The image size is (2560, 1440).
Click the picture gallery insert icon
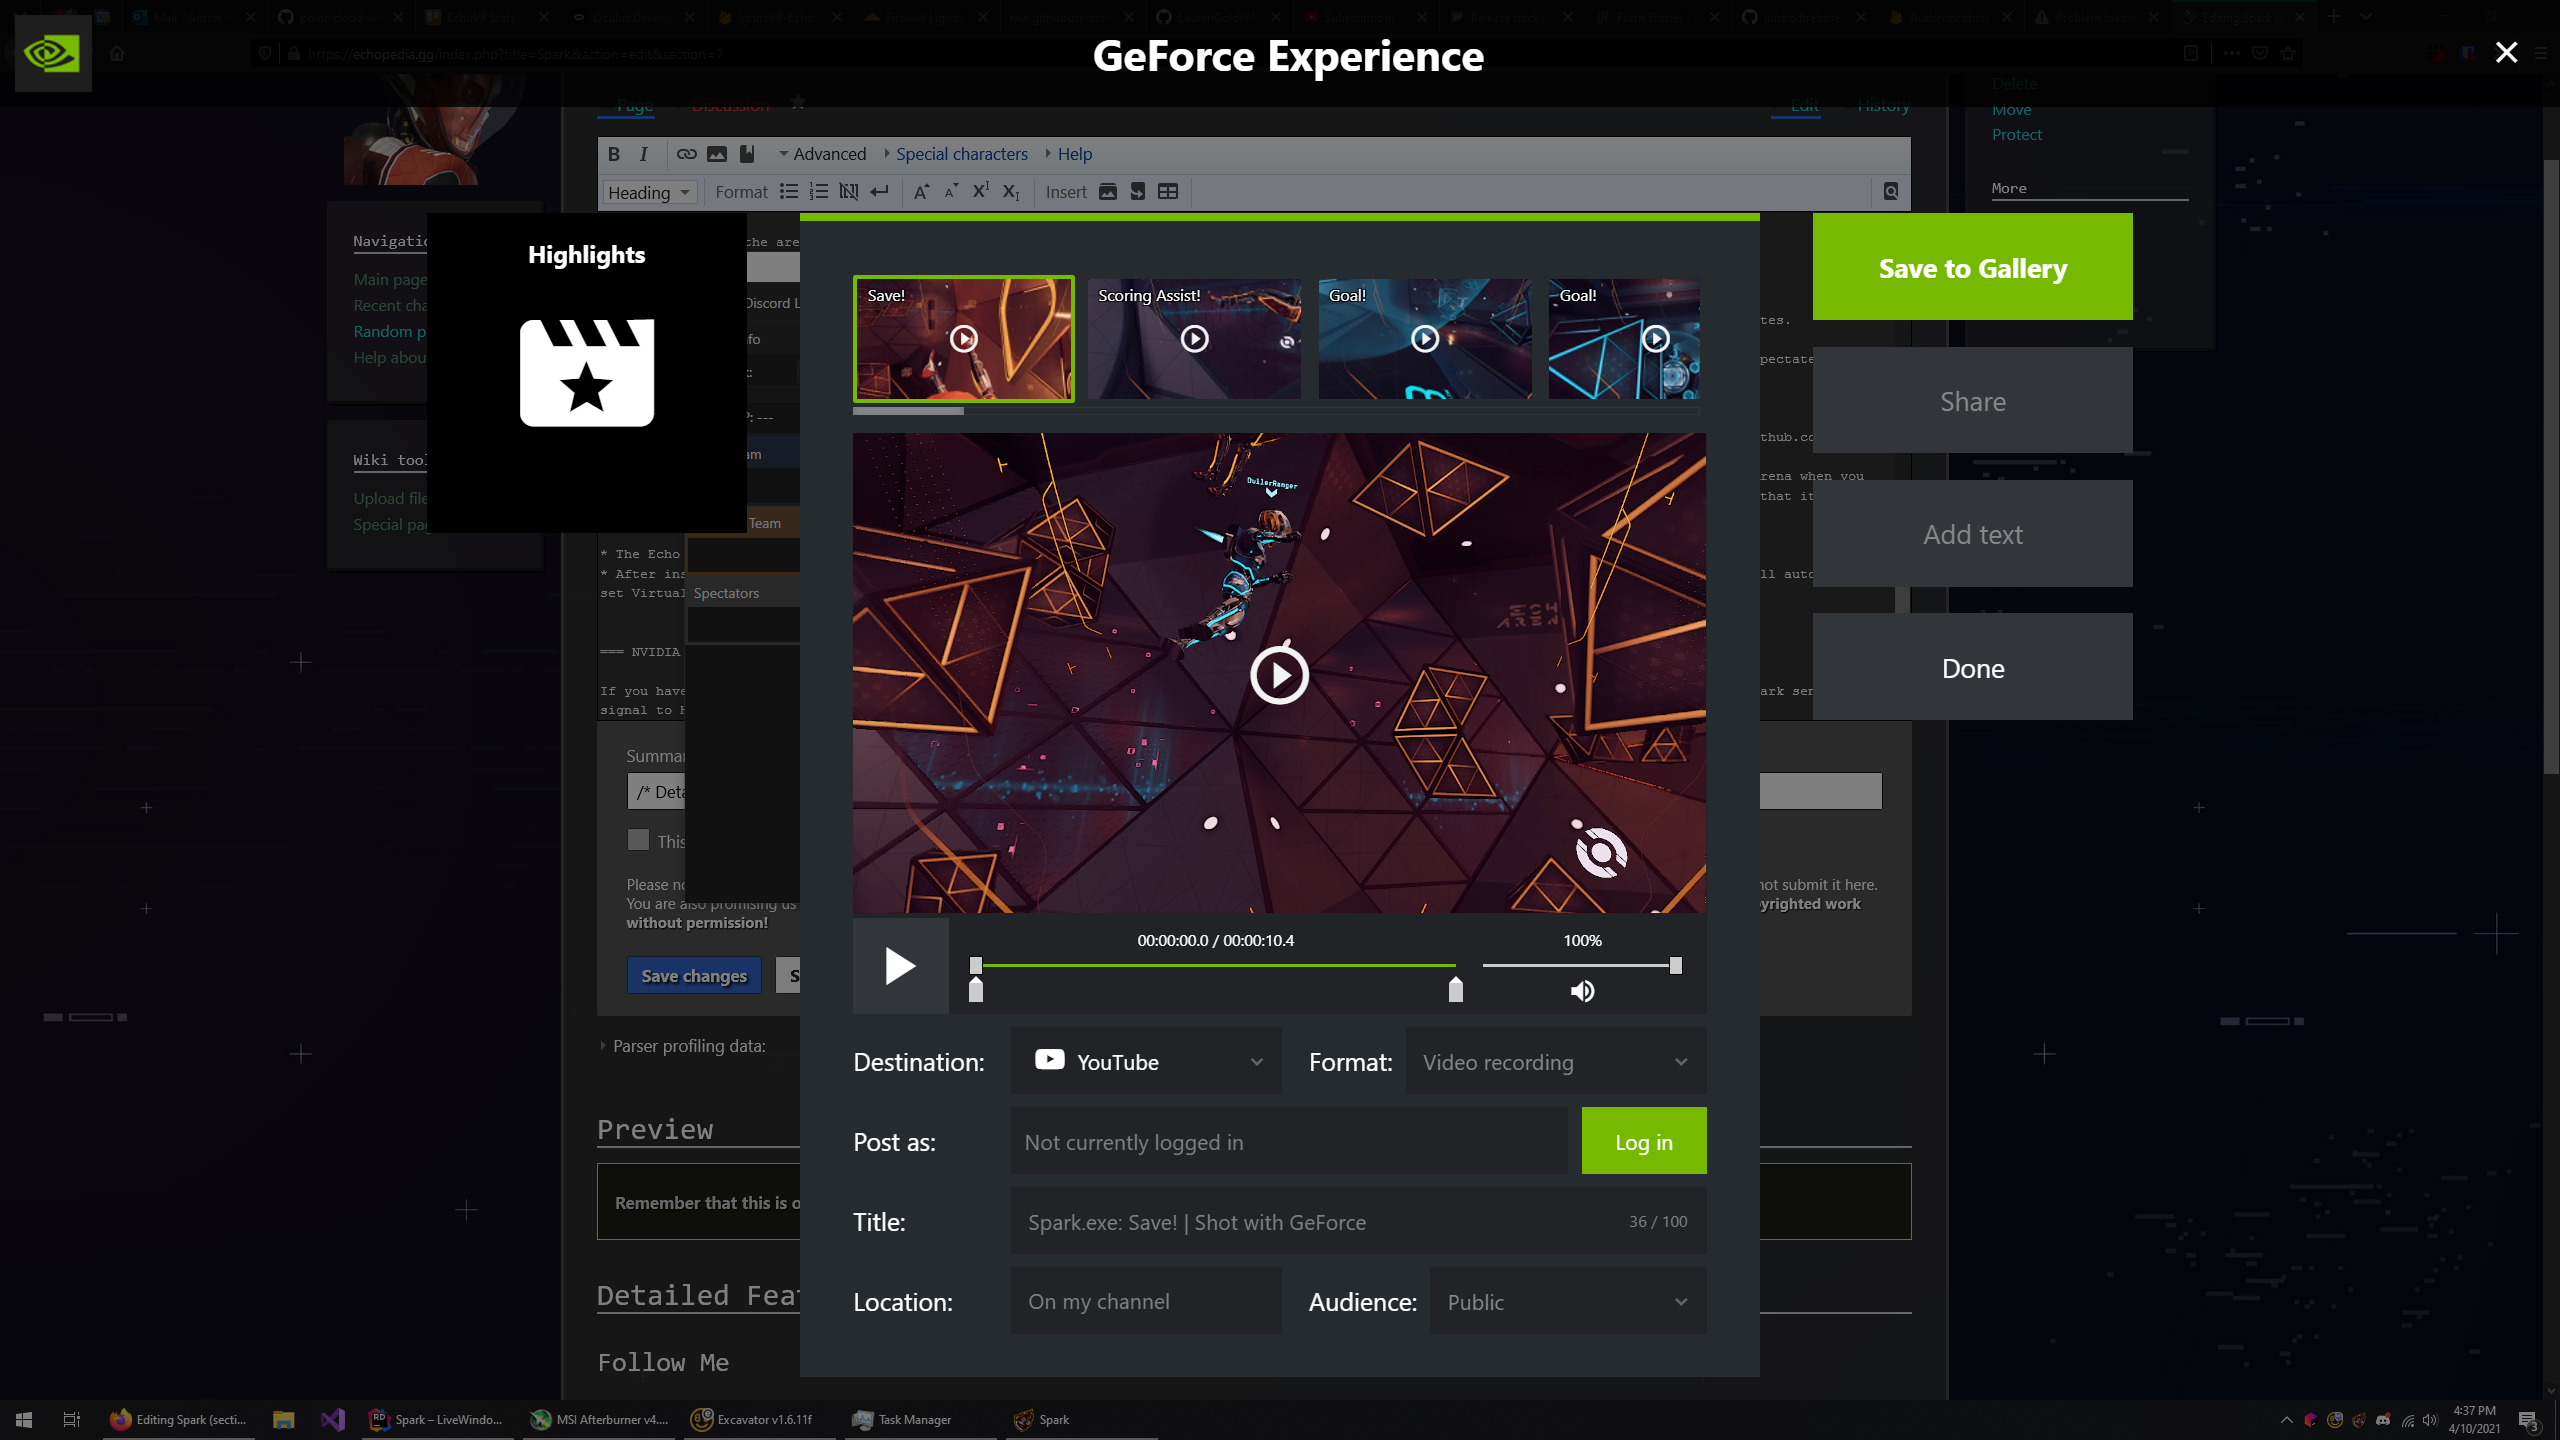pyautogui.click(x=1108, y=192)
